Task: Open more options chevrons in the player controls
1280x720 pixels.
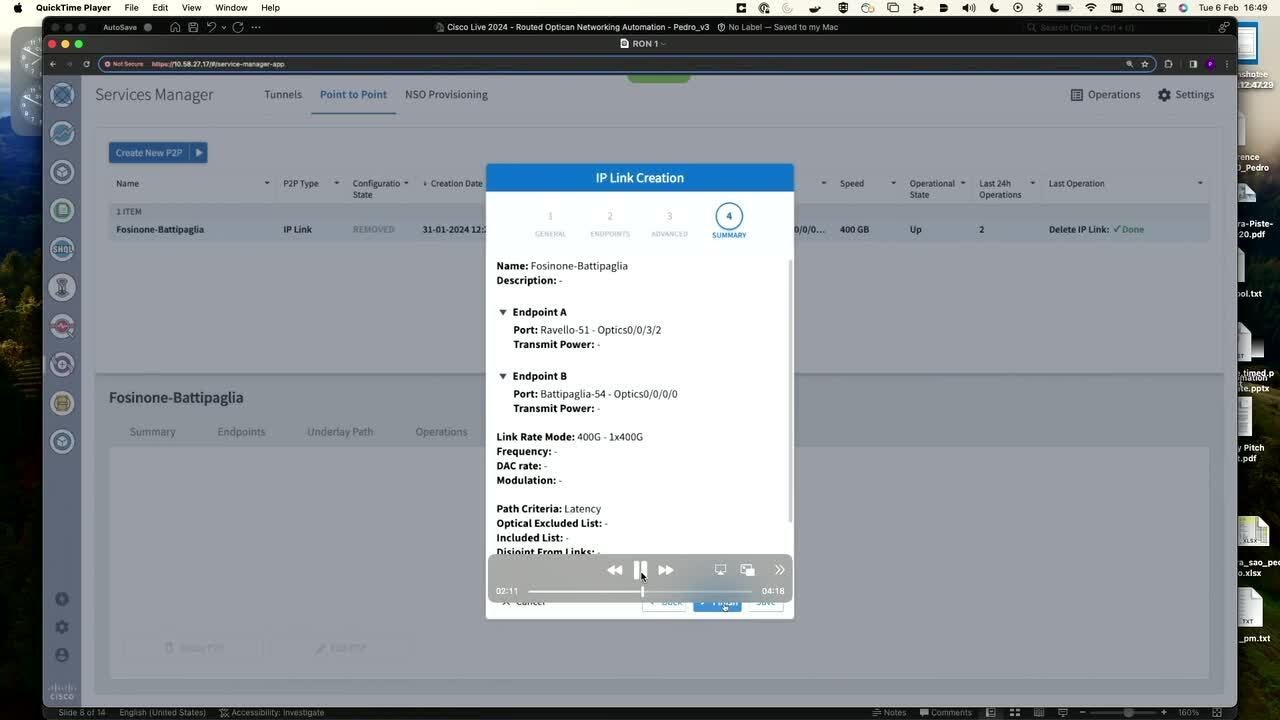Action: 780,570
